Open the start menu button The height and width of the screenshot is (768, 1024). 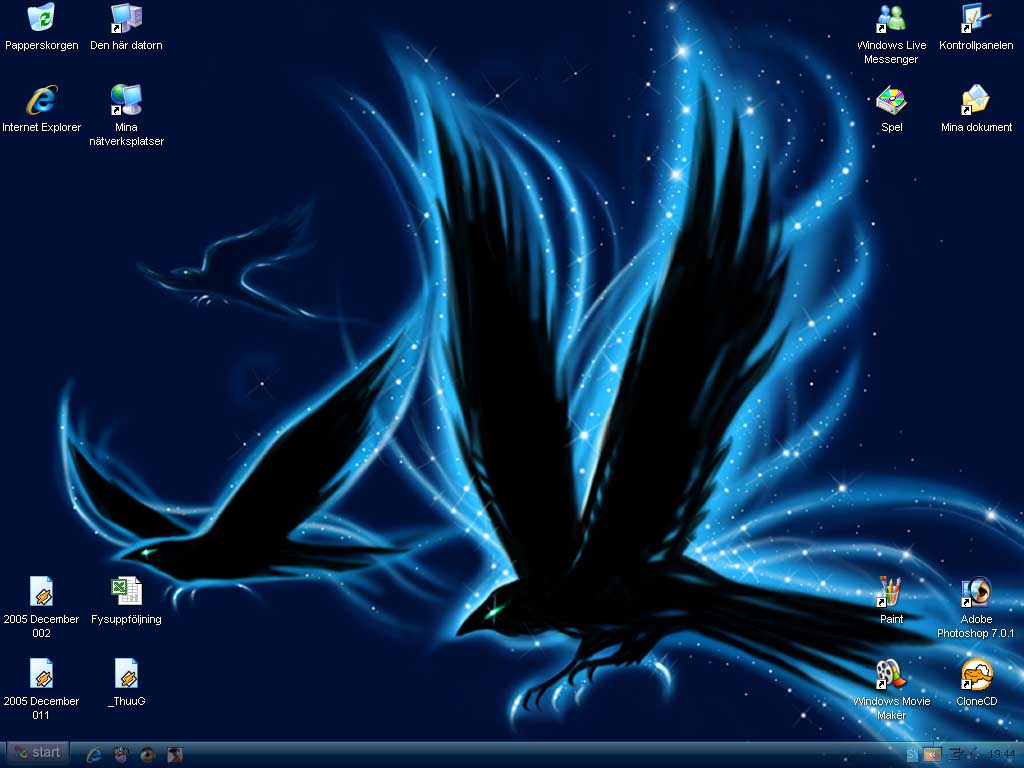pyautogui.click(x=37, y=753)
